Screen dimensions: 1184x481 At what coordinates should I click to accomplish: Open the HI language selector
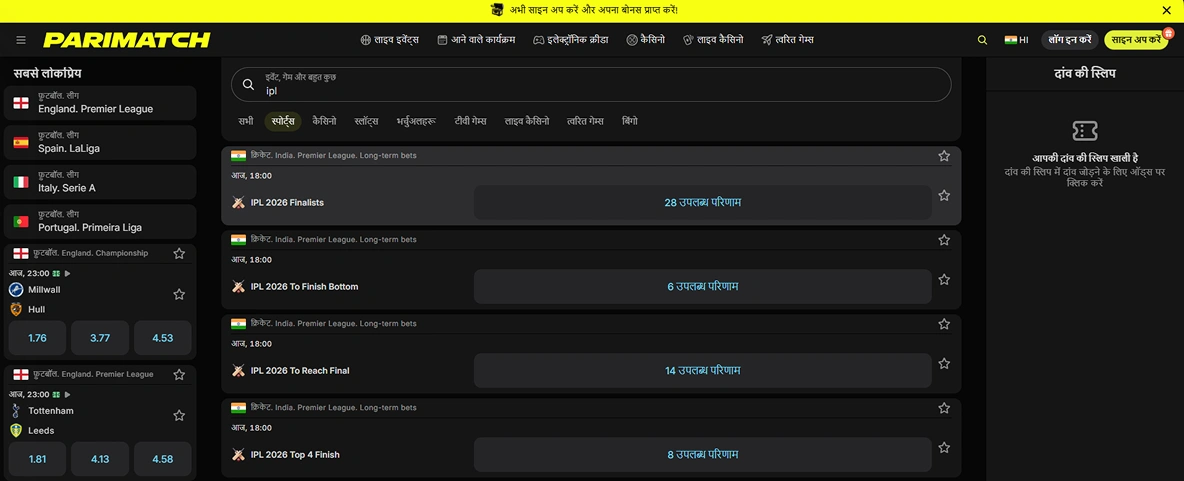1016,40
